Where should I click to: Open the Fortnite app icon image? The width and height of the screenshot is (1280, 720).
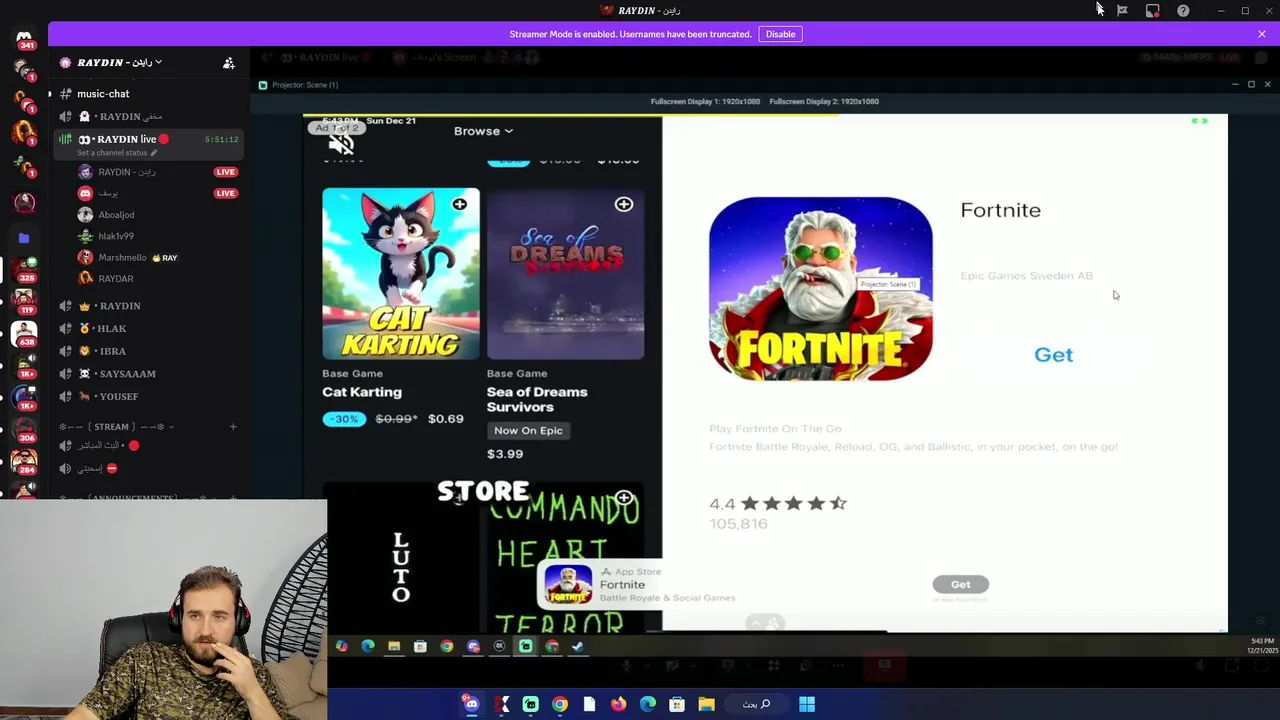[x=821, y=289]
